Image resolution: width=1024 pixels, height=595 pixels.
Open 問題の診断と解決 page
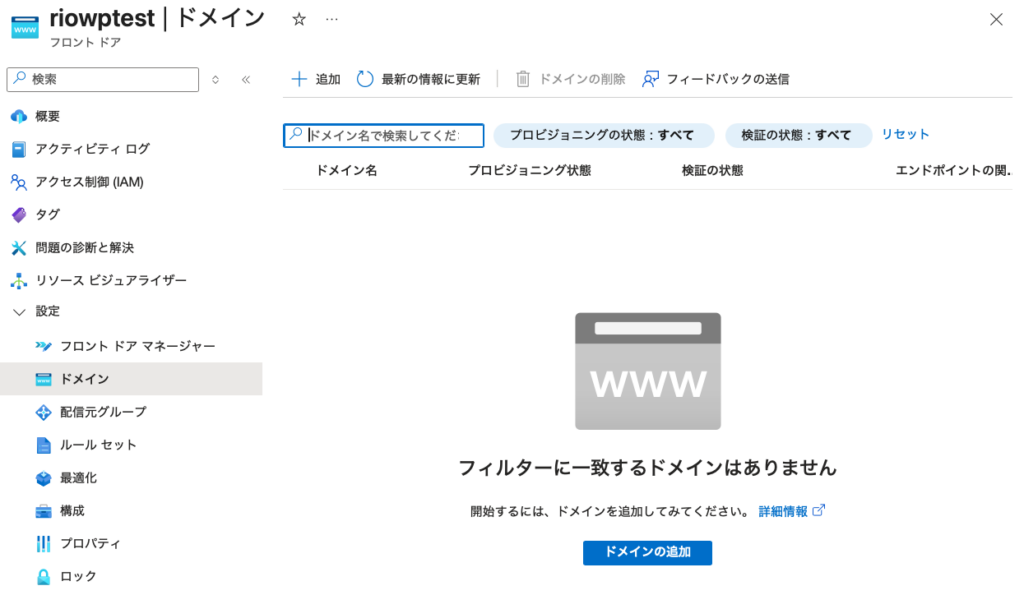click(84, 248)
